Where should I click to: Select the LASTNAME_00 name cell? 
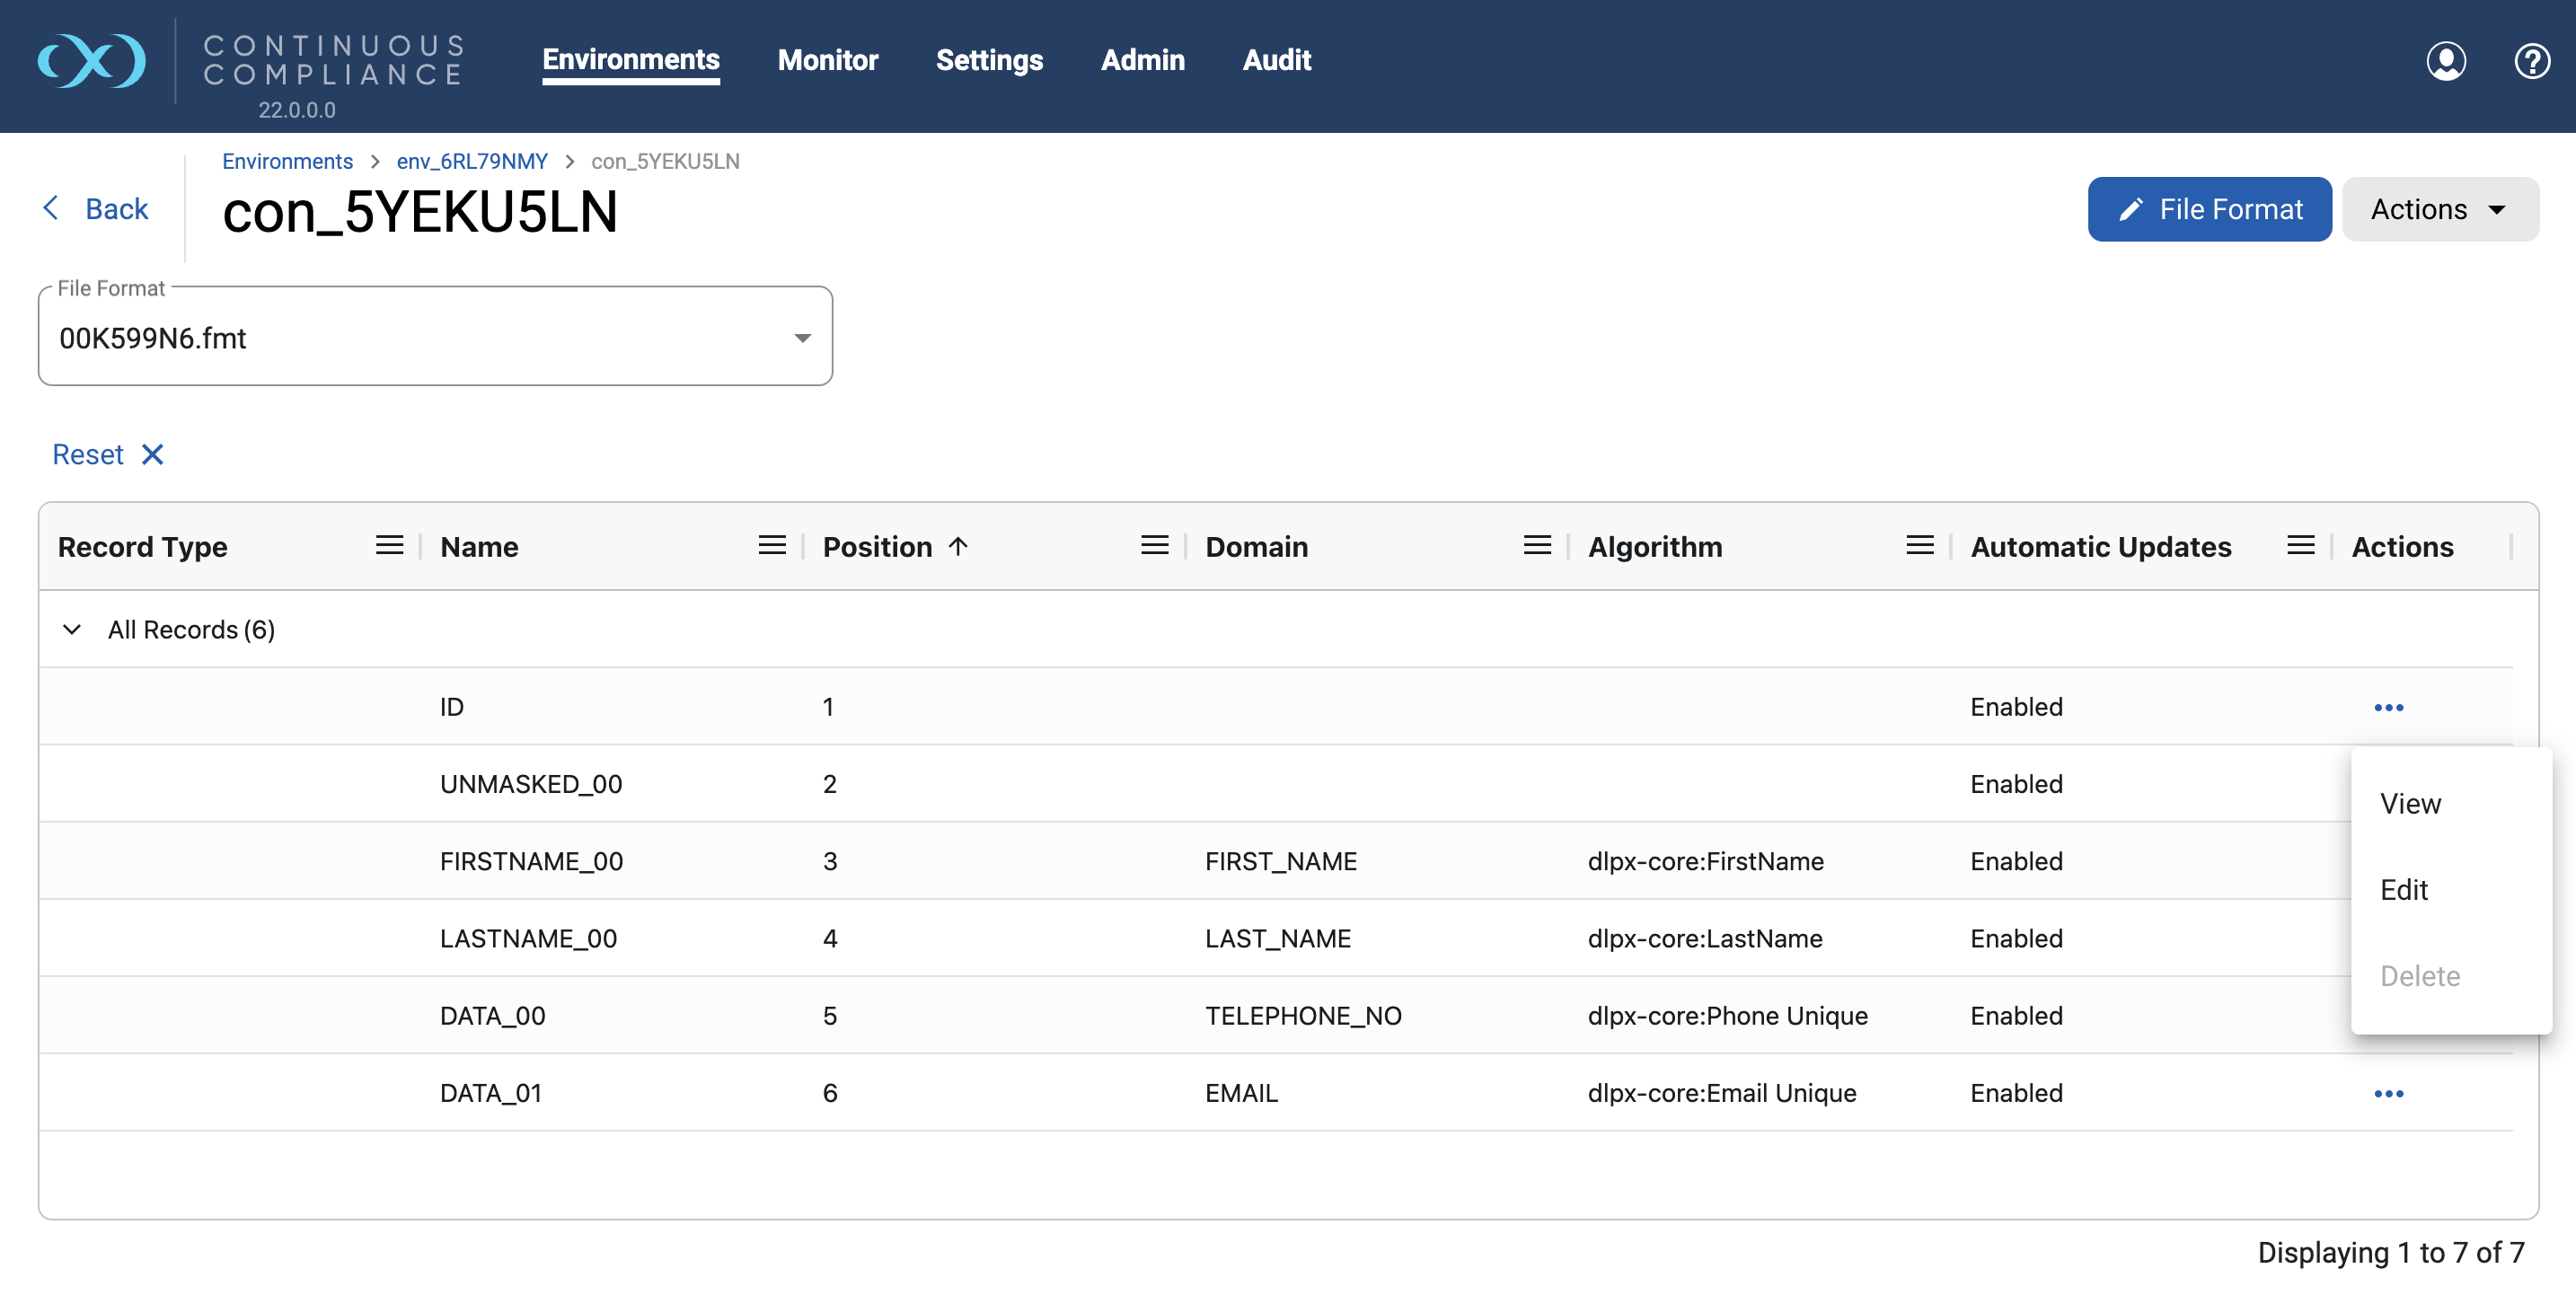click(528, 938)
